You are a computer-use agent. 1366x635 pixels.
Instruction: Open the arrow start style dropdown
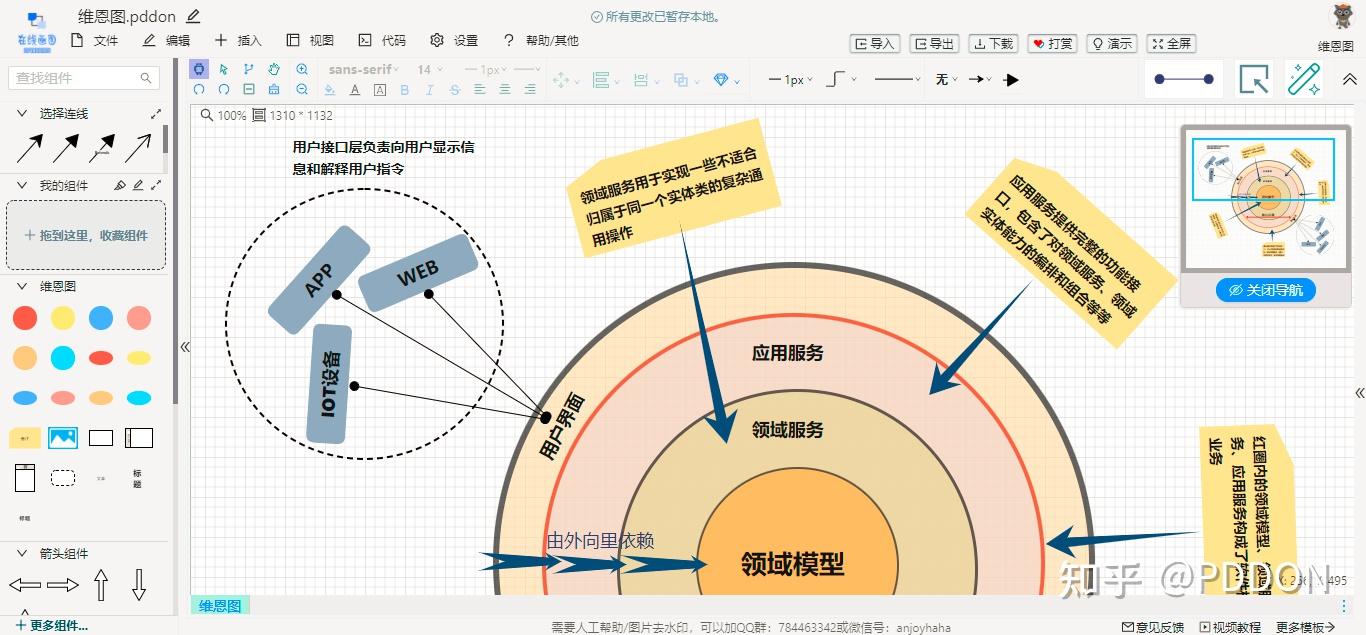(946, 79)
